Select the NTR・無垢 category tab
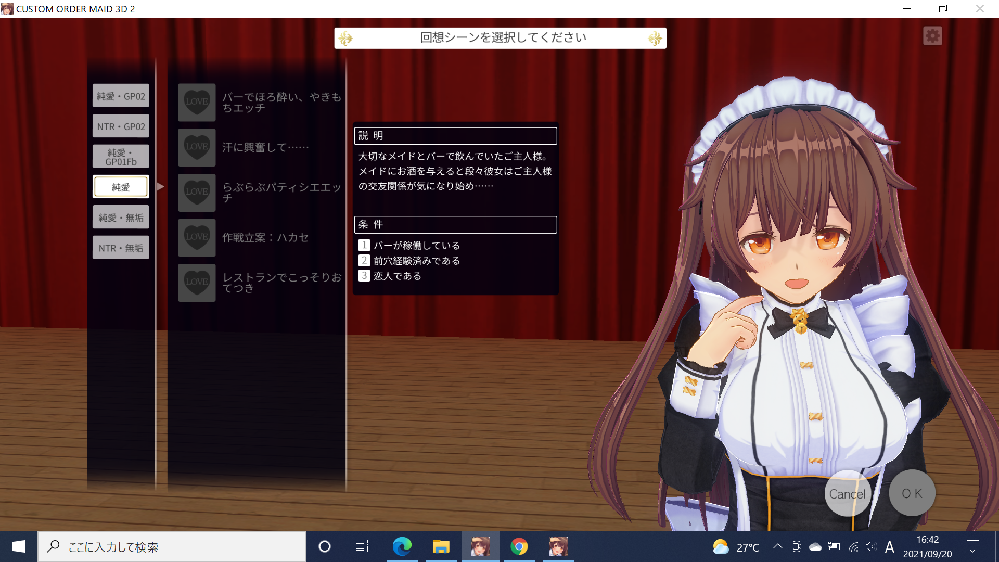The height and width of the screenshot is (562, 999). point(121,248)
